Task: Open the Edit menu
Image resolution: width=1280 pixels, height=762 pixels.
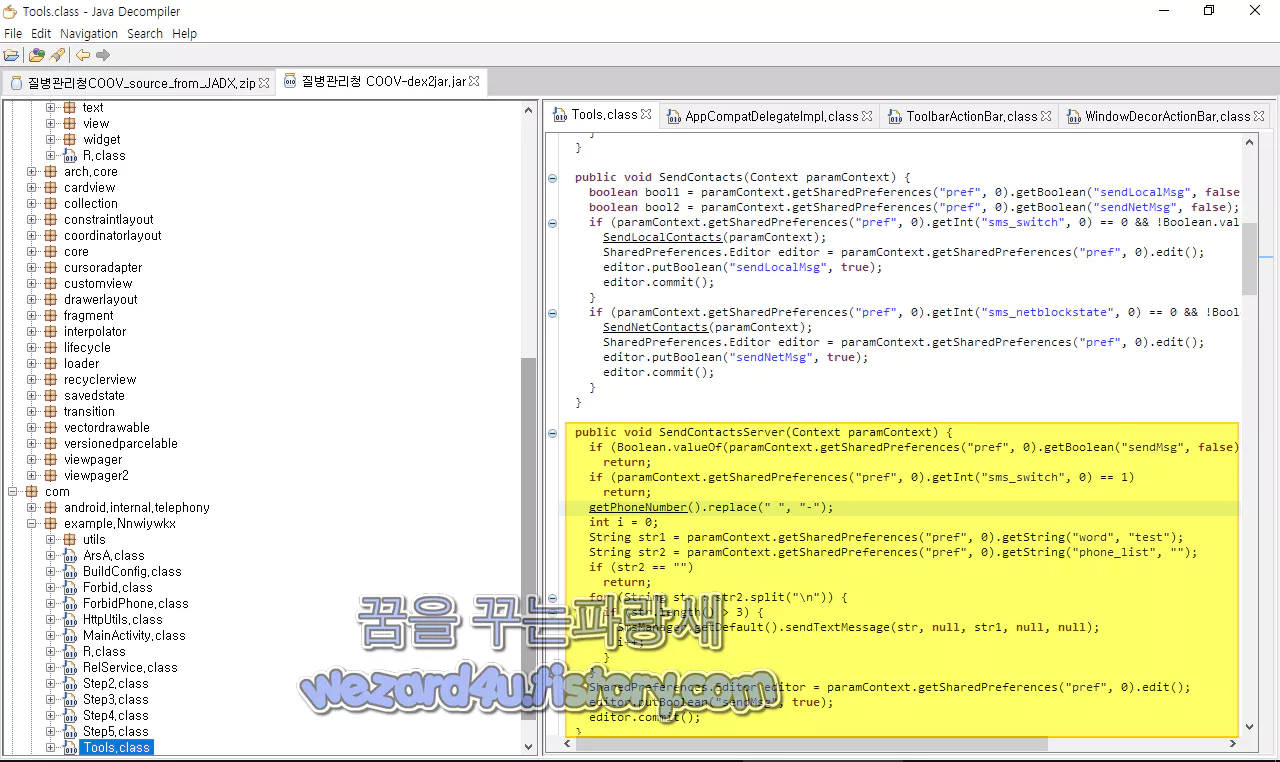Action: point(41,33)
